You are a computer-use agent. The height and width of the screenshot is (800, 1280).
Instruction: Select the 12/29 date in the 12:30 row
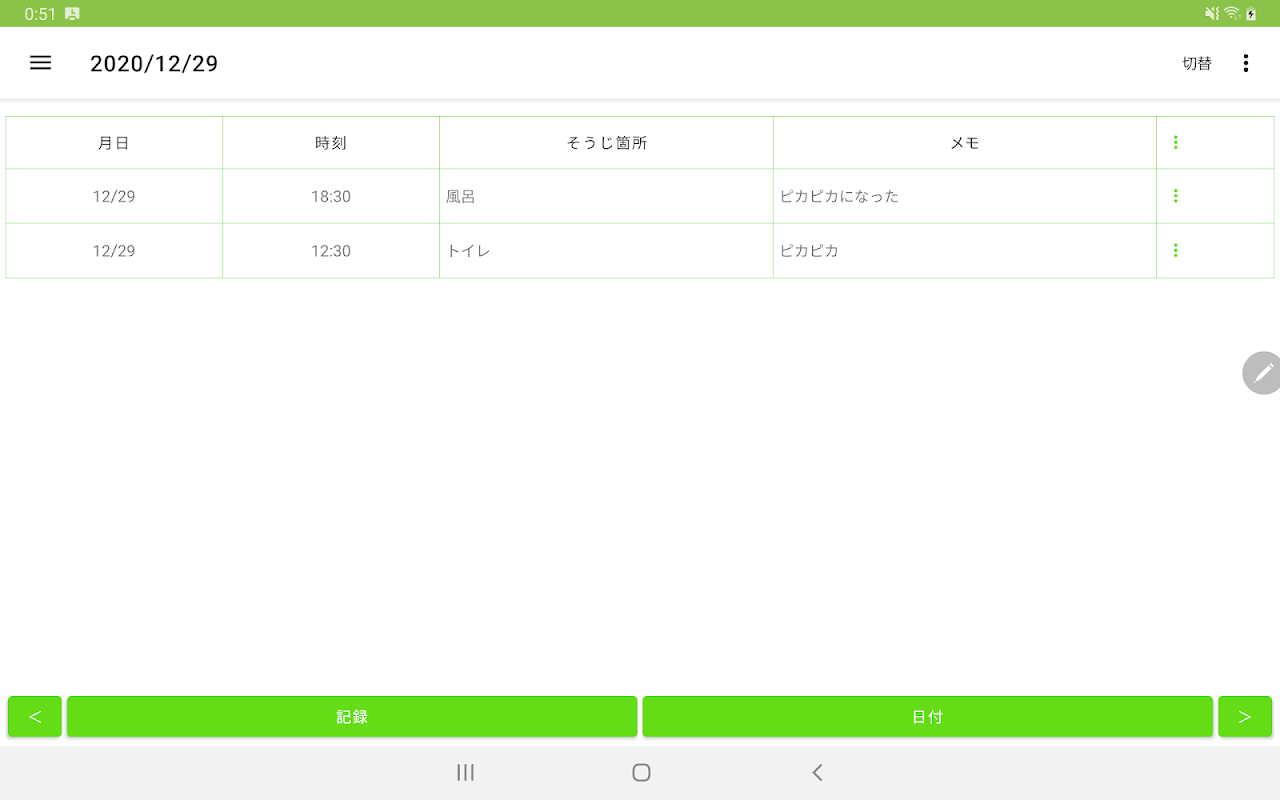tap(114, 250)
